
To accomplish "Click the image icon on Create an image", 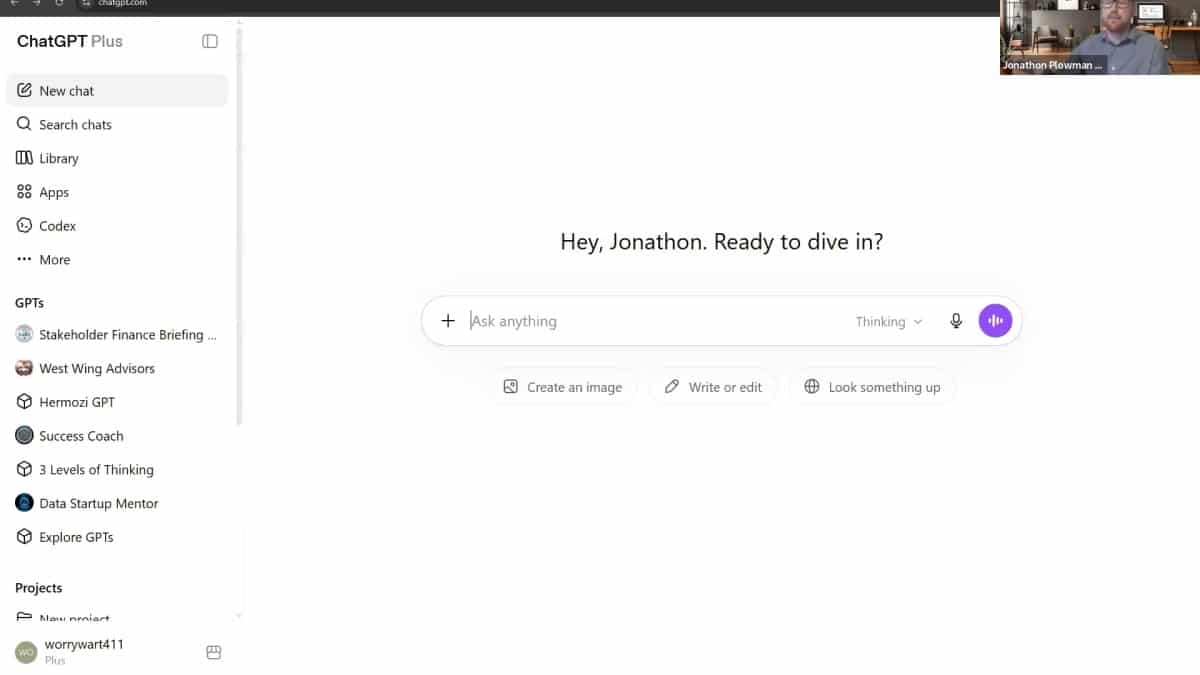I will (511, 387).
